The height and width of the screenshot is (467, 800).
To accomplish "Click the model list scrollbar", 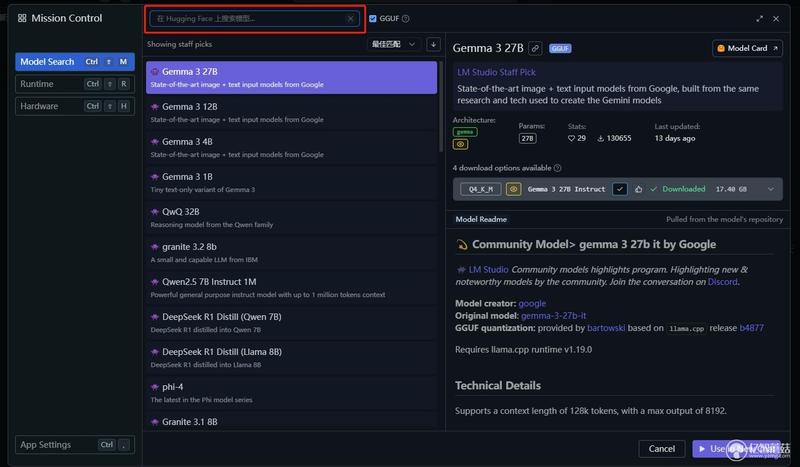I will coord(441,107).
